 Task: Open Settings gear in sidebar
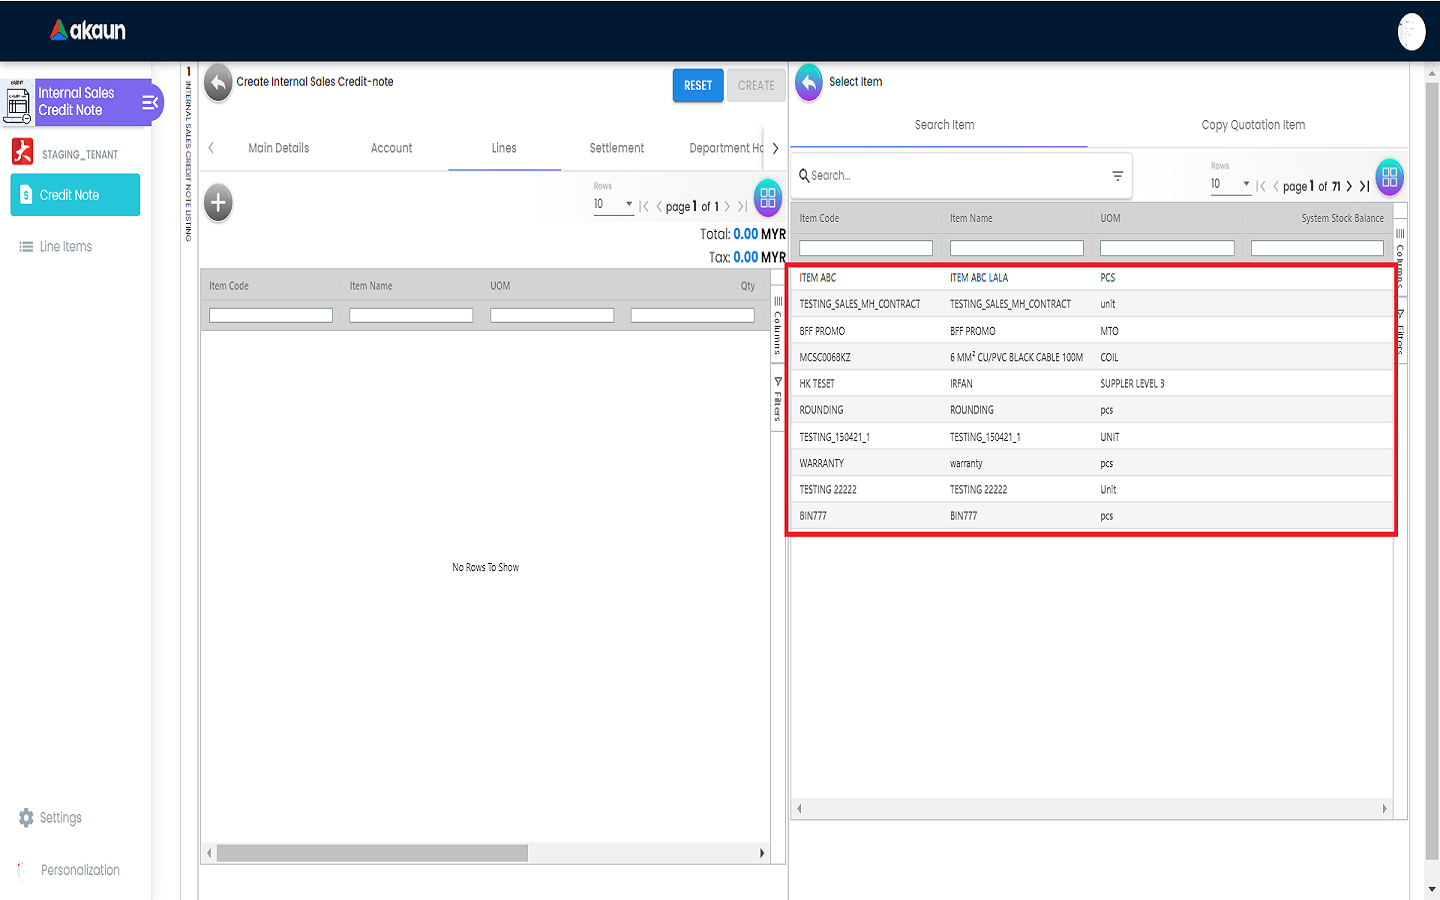pos(27,818)
